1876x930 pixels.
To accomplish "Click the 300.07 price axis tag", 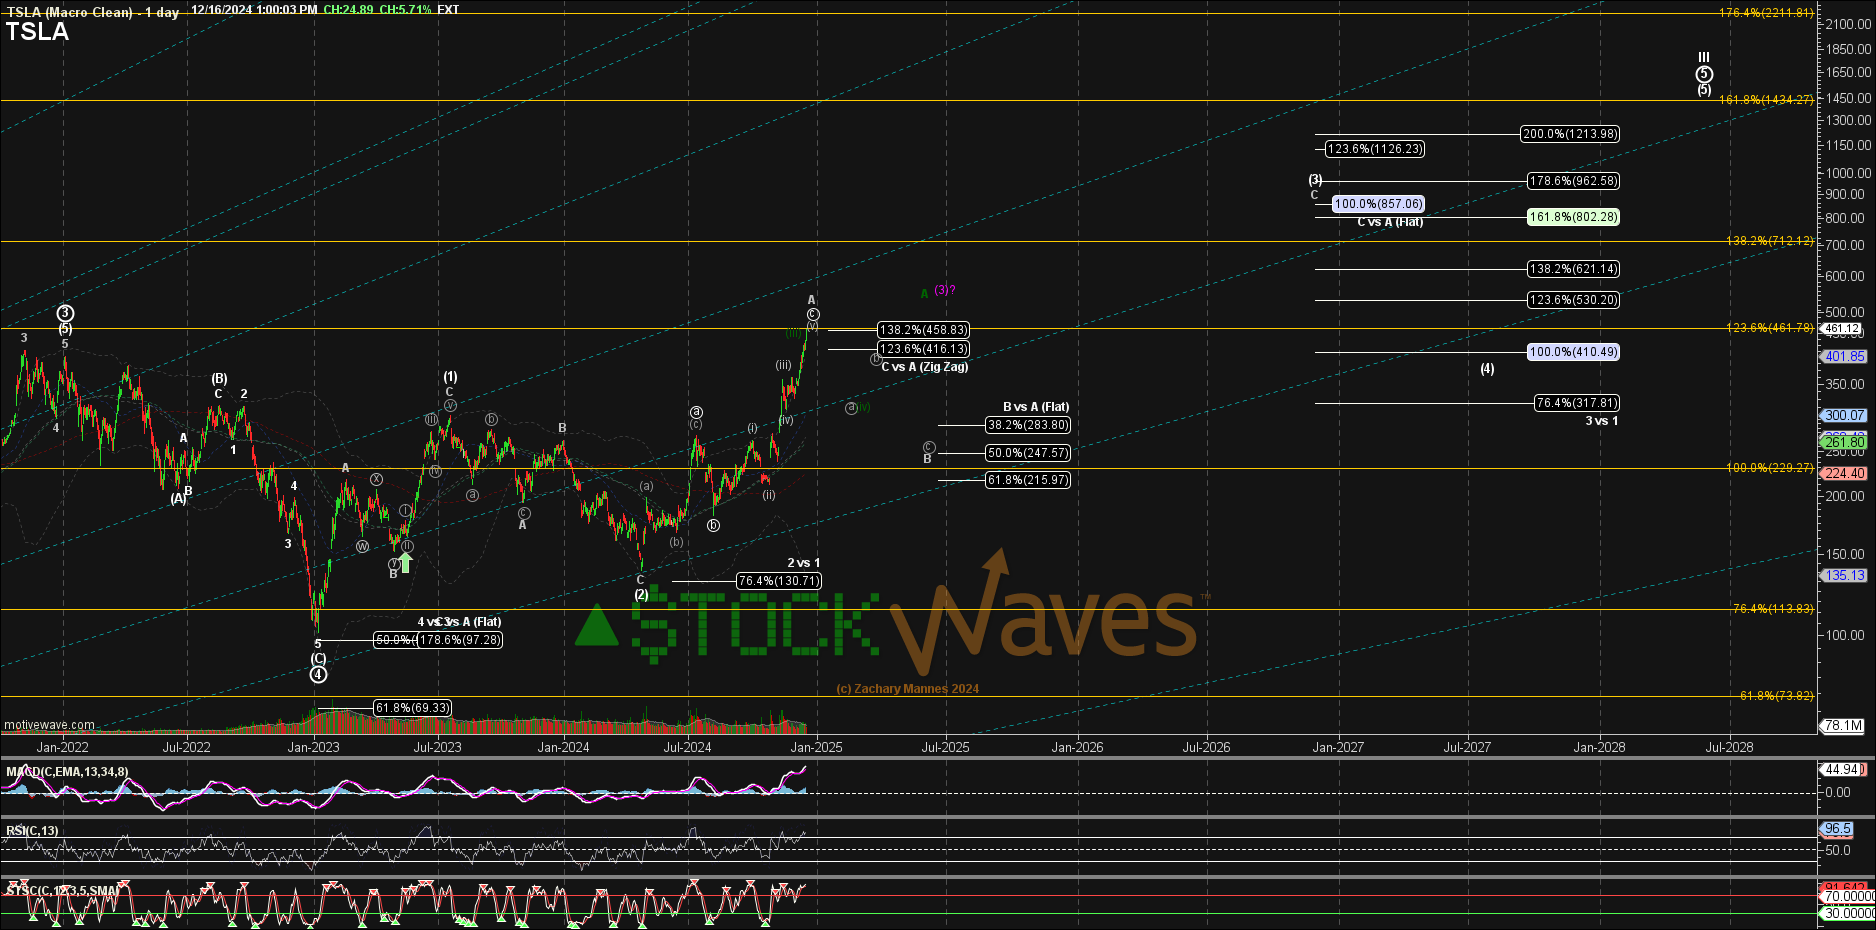I will [1842, 415].
